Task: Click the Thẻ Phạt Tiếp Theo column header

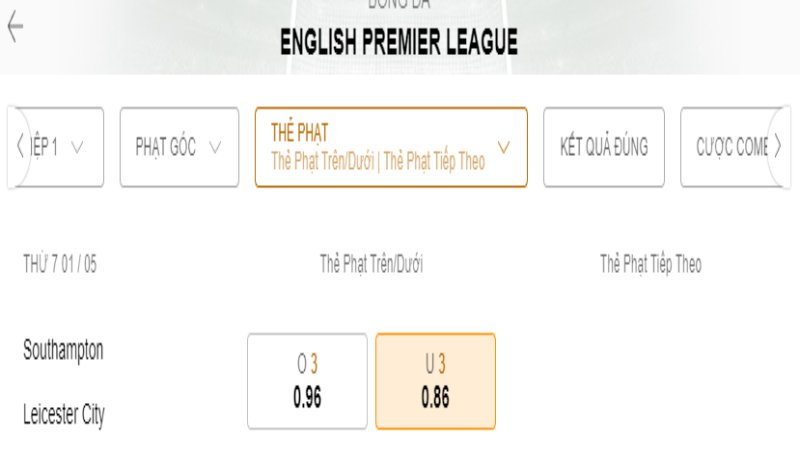Action: (650, 264)
